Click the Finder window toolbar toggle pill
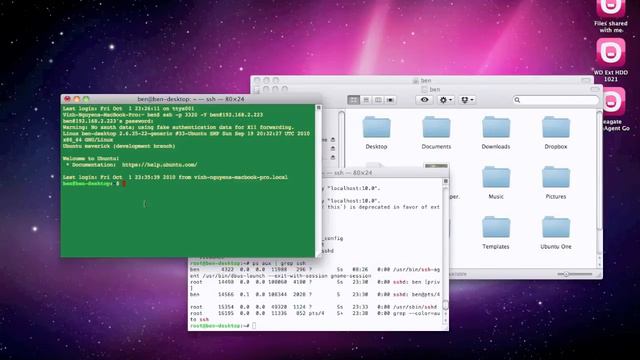 click(x=595, y=89)
